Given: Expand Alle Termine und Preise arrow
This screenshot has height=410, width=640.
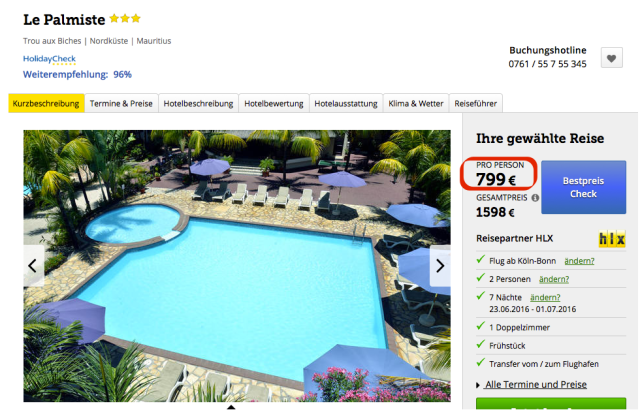Looking at the screenshot, I should tap(478, 385).
